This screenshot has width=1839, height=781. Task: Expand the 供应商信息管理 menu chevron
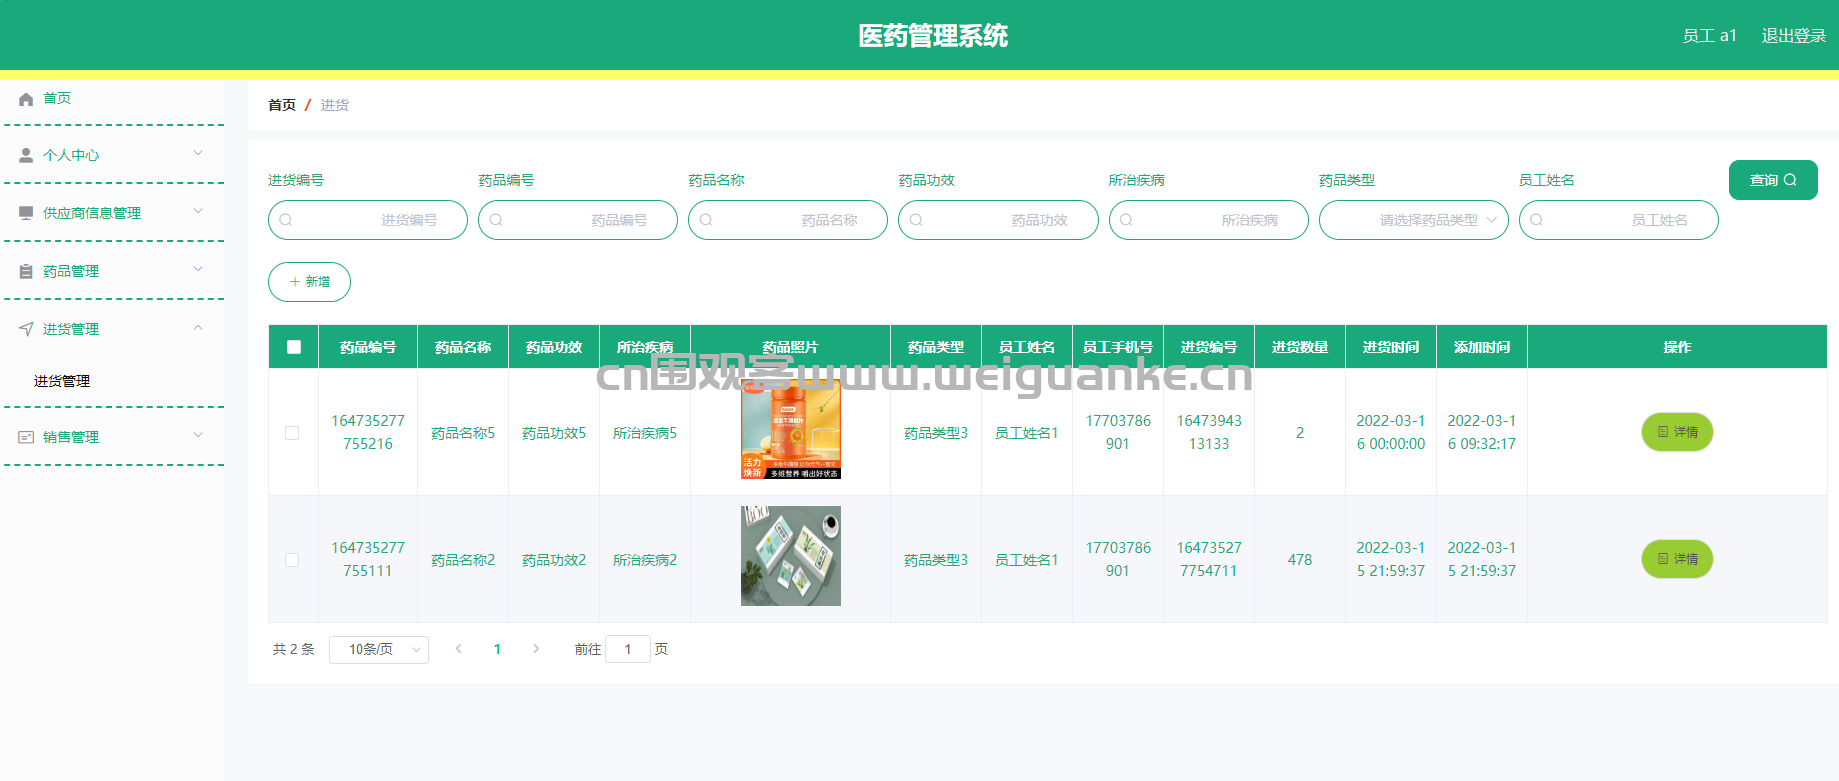[x=198, y=211]
